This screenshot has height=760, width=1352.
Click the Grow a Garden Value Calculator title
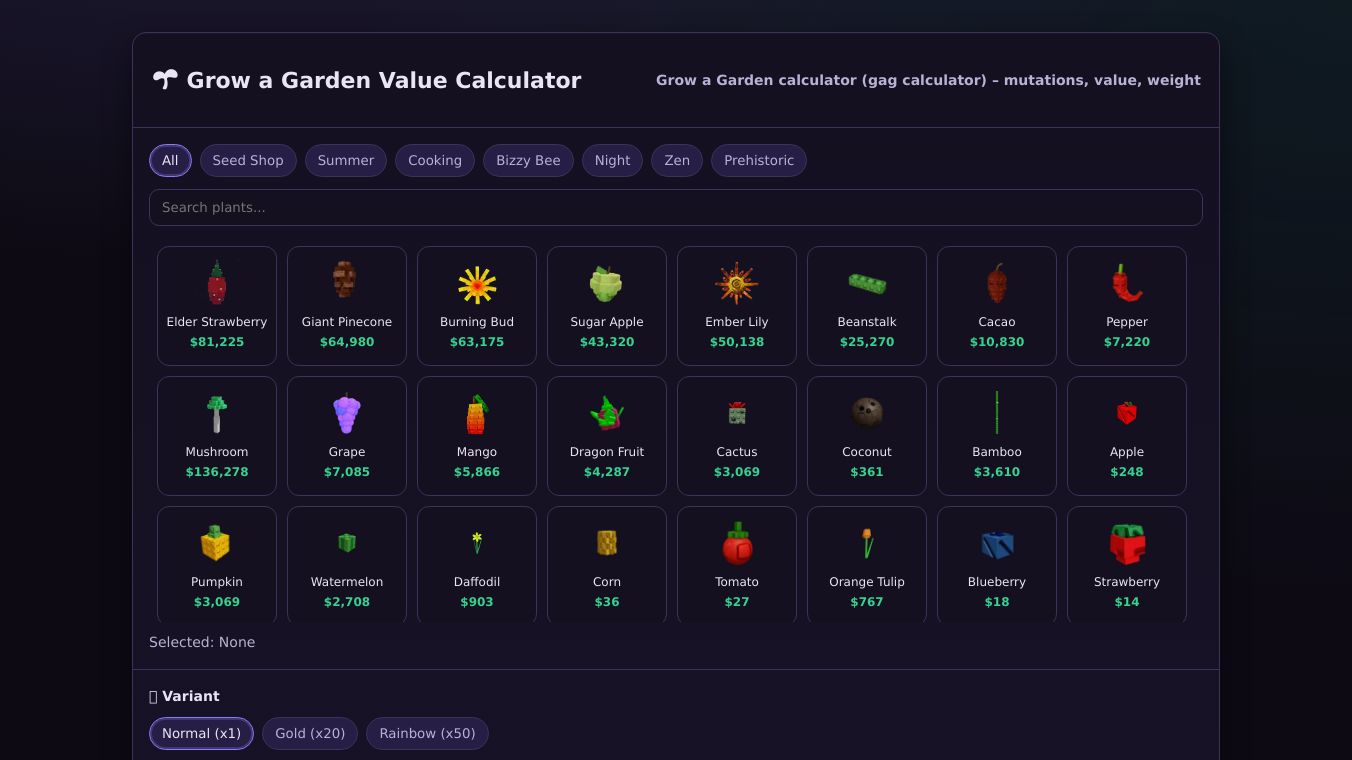pyautogui.click(x=384, y=80)
